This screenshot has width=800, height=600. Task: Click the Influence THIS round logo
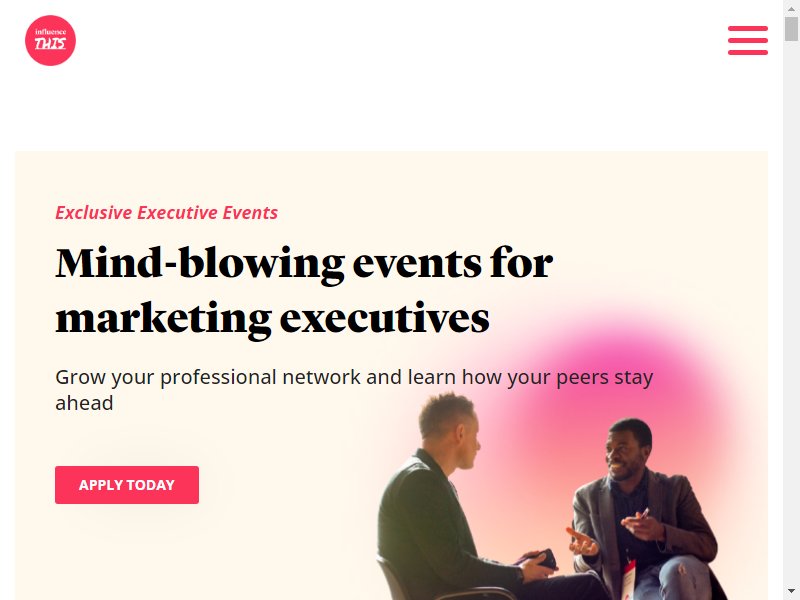(x=51, y=40)
